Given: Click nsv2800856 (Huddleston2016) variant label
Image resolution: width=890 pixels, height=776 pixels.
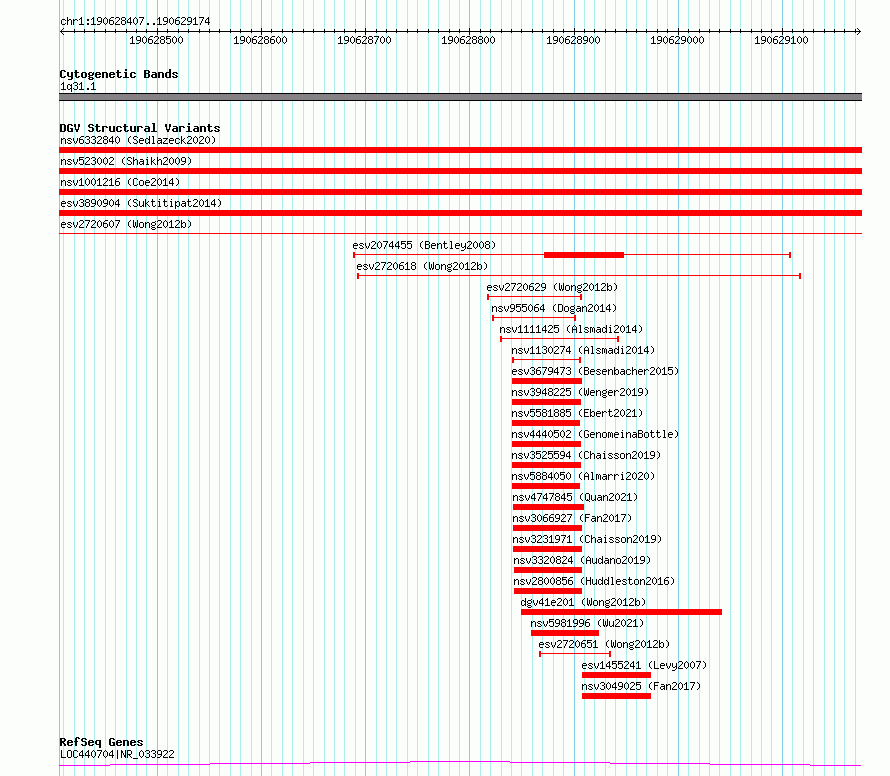Looking at the screenshot, I should tap(594, 581).
